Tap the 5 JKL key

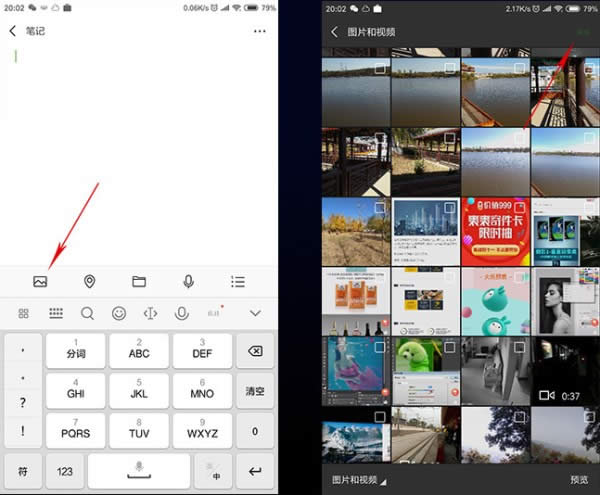[x=139, y=391]
